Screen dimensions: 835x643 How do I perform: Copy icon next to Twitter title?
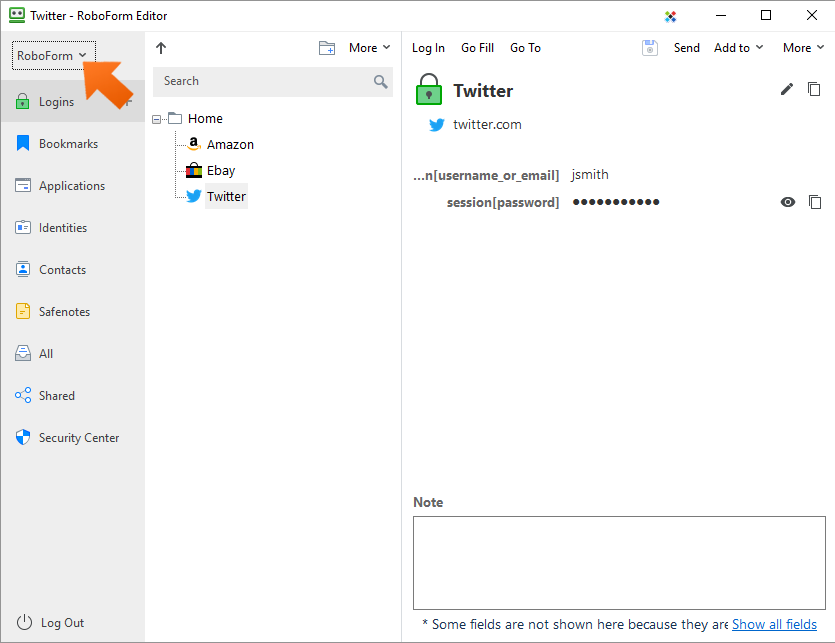(814, 89)
